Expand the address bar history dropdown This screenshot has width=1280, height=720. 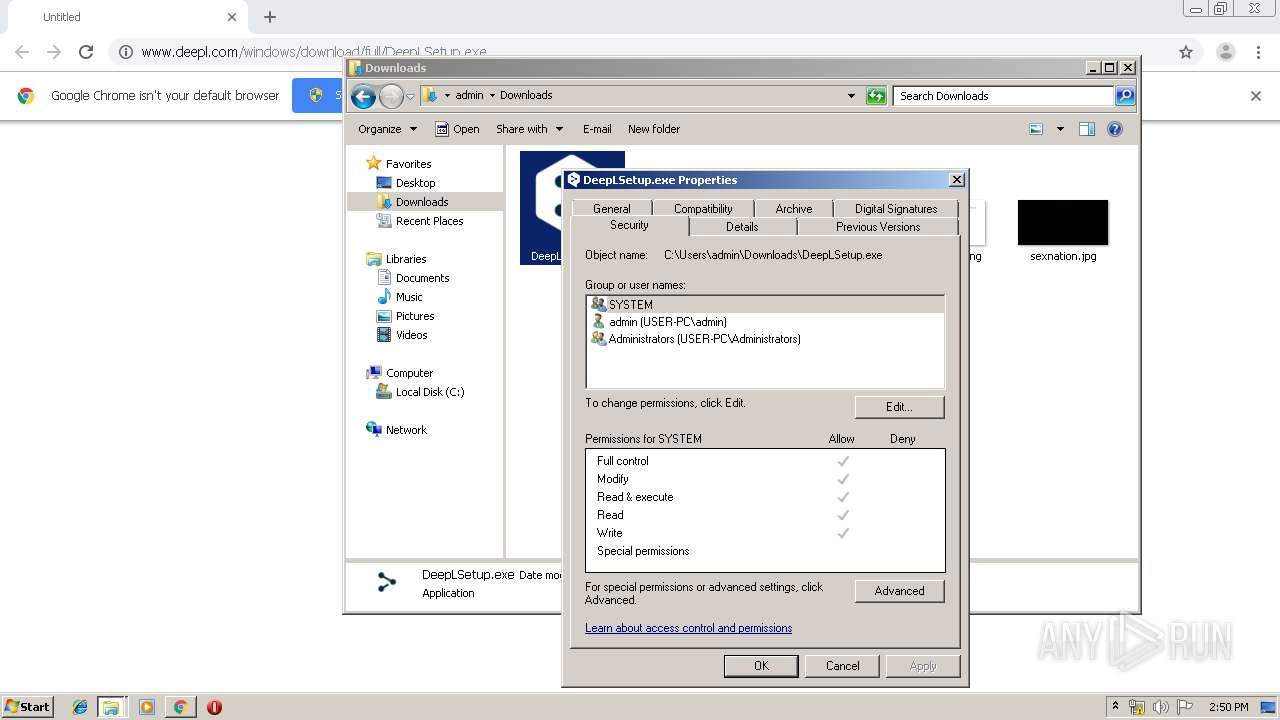pos(851,96)
